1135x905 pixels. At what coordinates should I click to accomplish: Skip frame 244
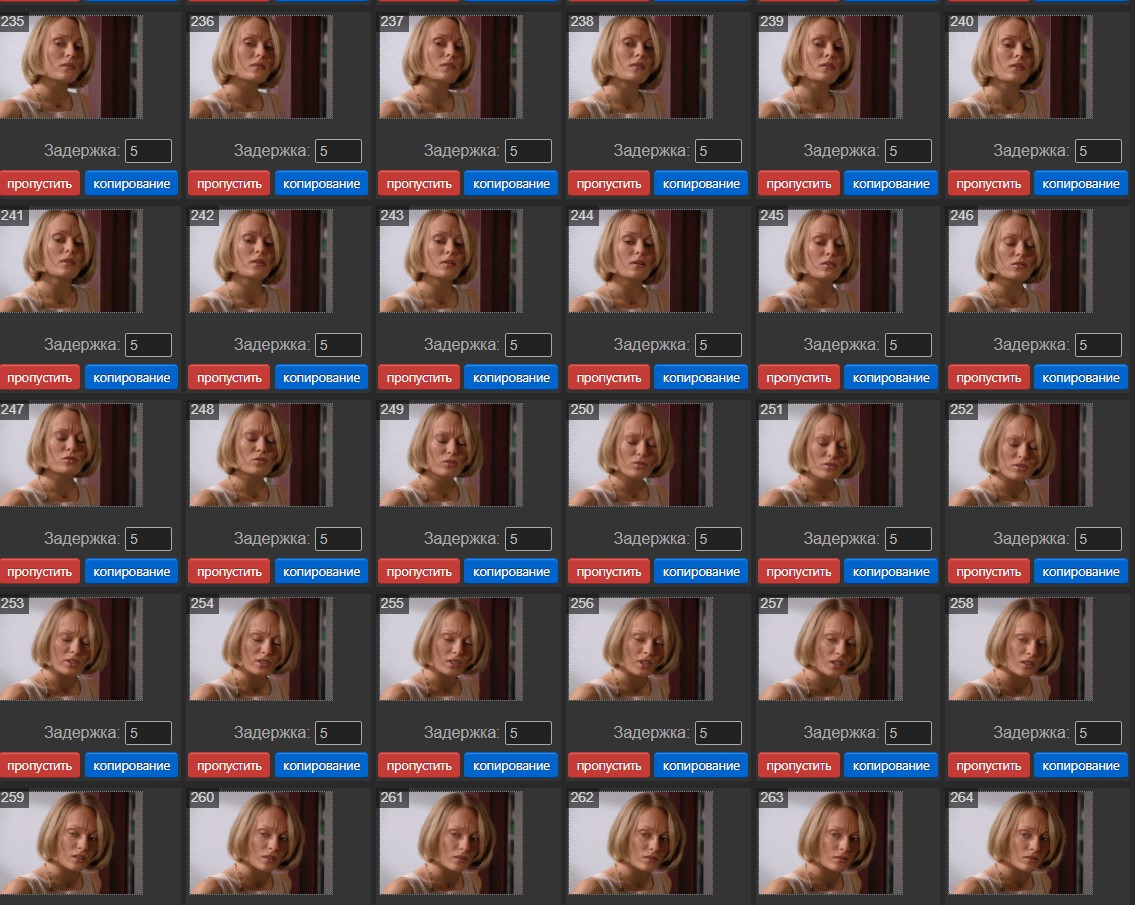pyautogui.click(x=609, y=378)
